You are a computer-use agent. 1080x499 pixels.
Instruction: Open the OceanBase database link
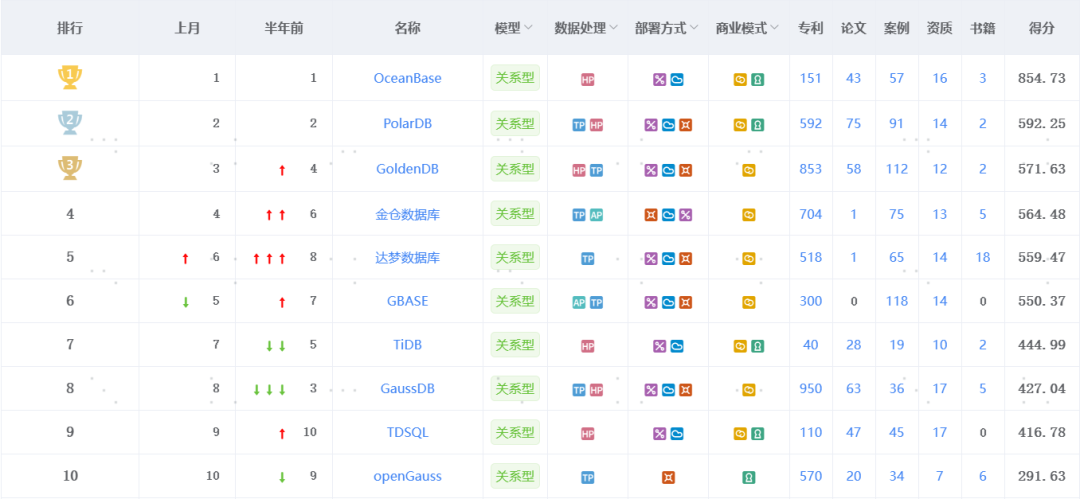point(408,79)
